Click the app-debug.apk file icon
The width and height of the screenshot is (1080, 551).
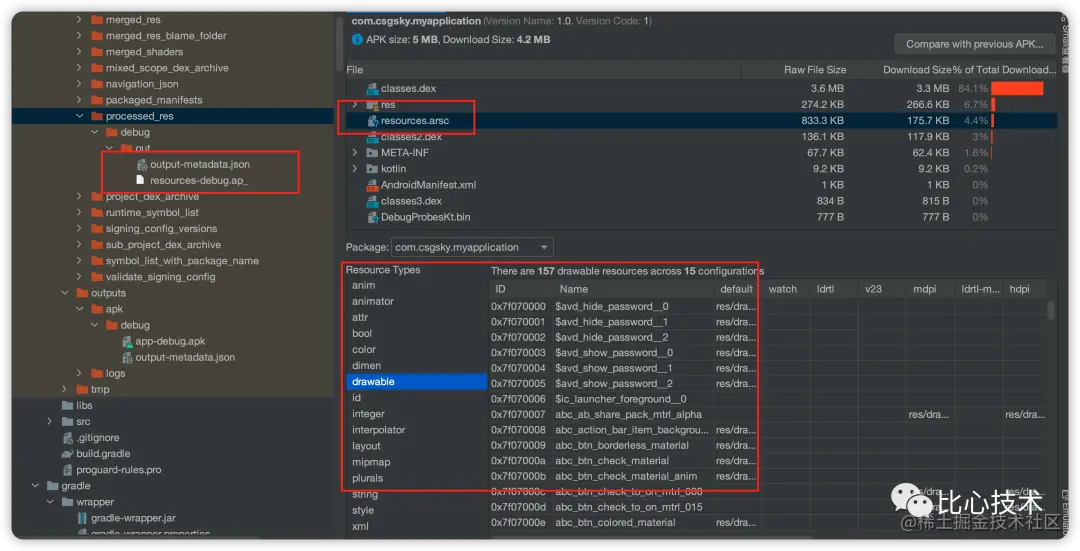tap(127, 341)
